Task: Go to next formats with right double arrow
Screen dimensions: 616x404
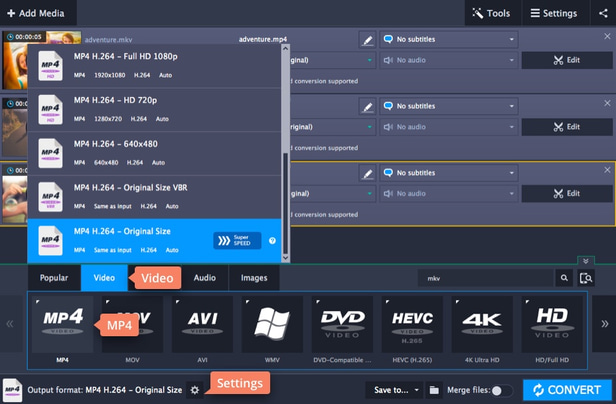Action: (x=604, y=324)
